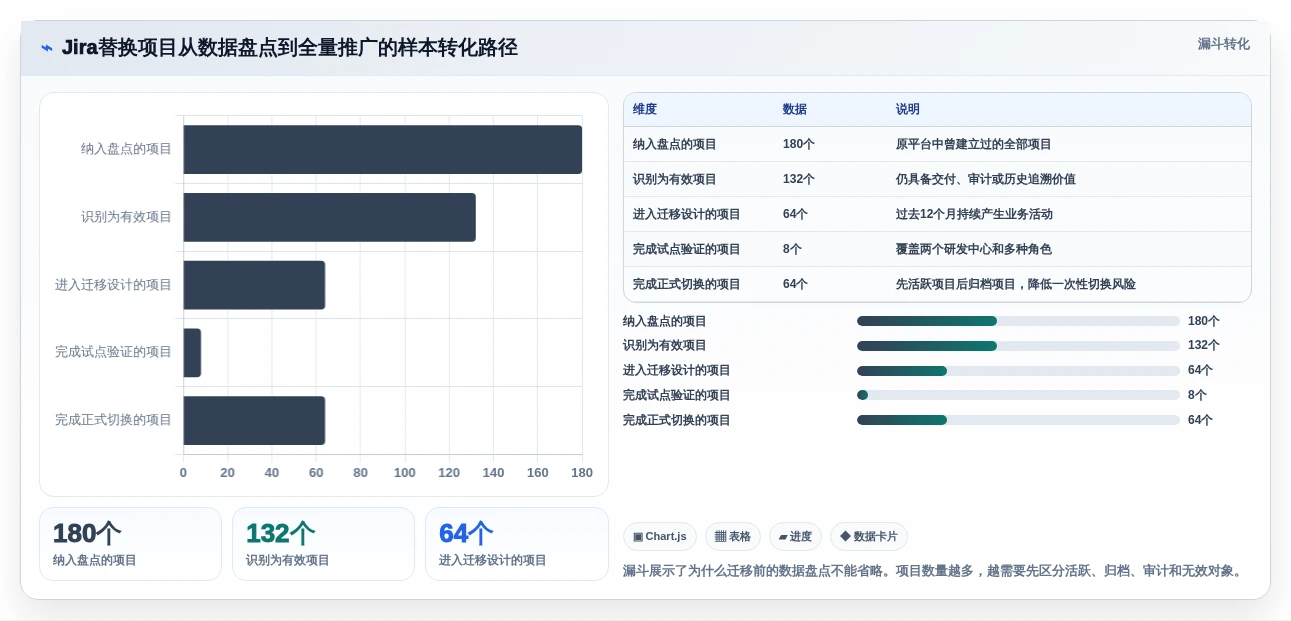
Task: Click the 完成试点验证的项目 8个 progress bar
Action: (1018, 395)
